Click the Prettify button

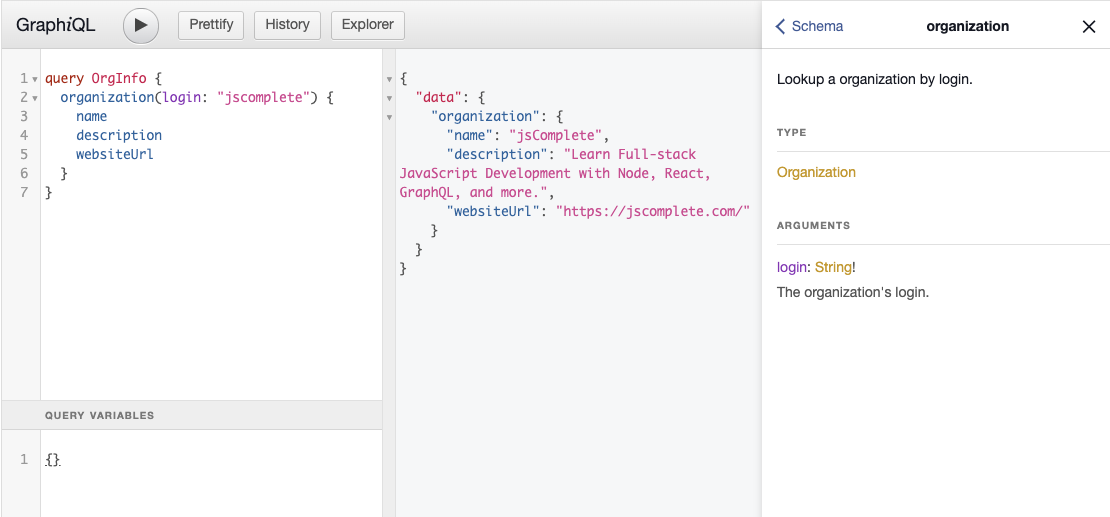210,25
